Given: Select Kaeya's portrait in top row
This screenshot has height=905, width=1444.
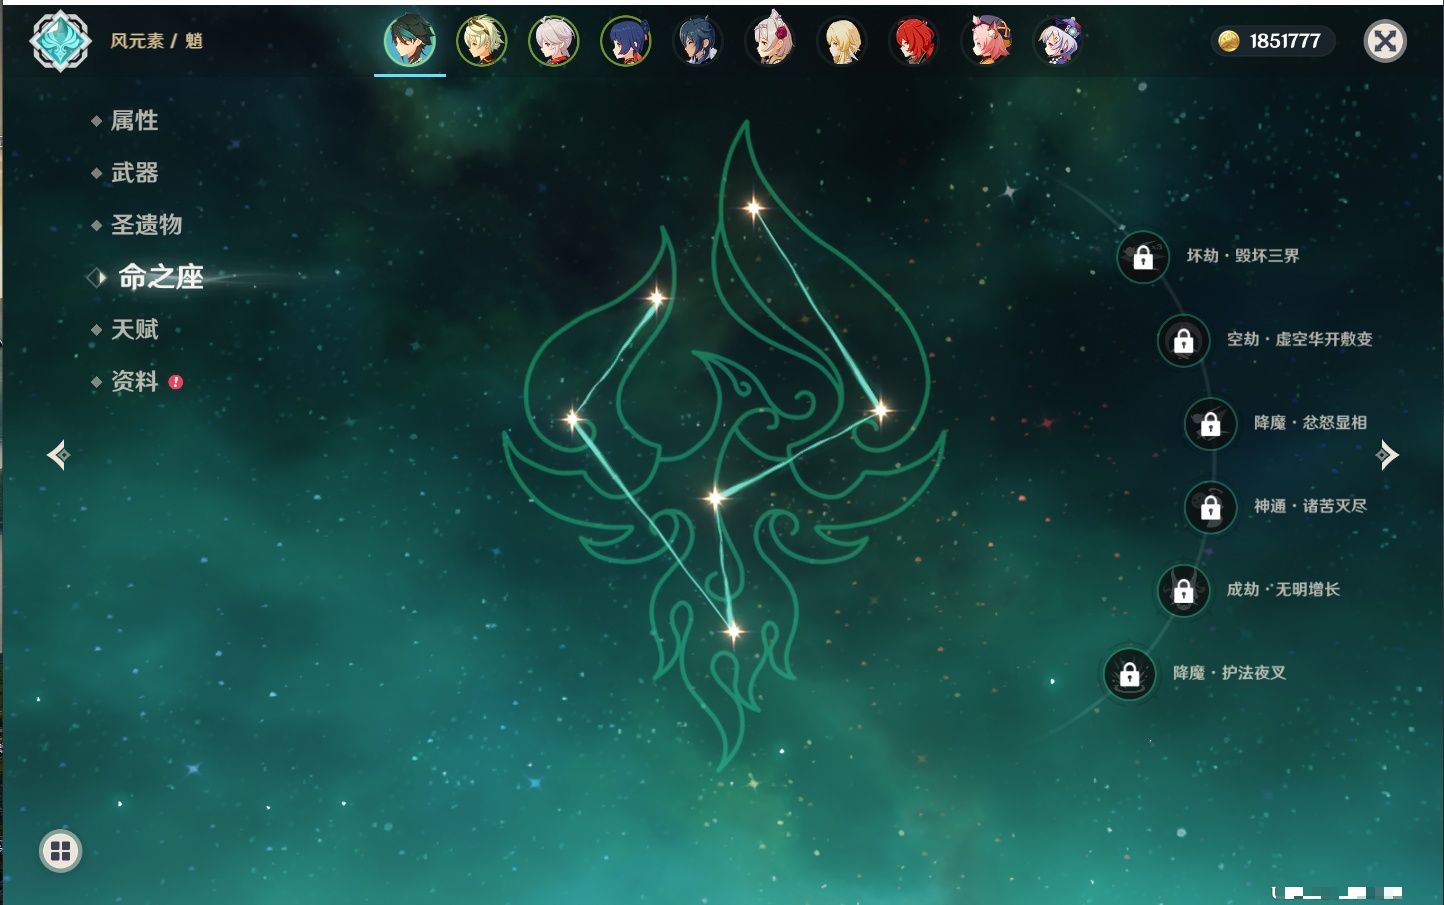Looking at the screenshot, I should [x=698, y=42].
